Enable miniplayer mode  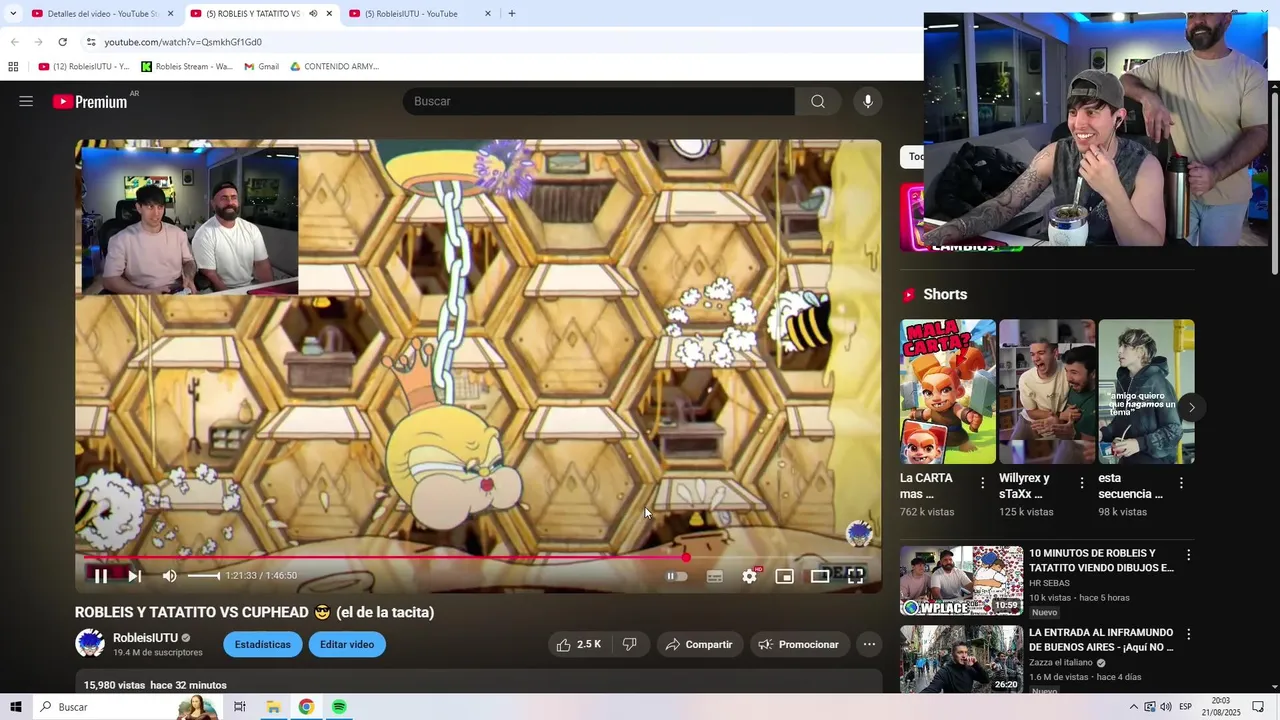click(x=785, y=576)
